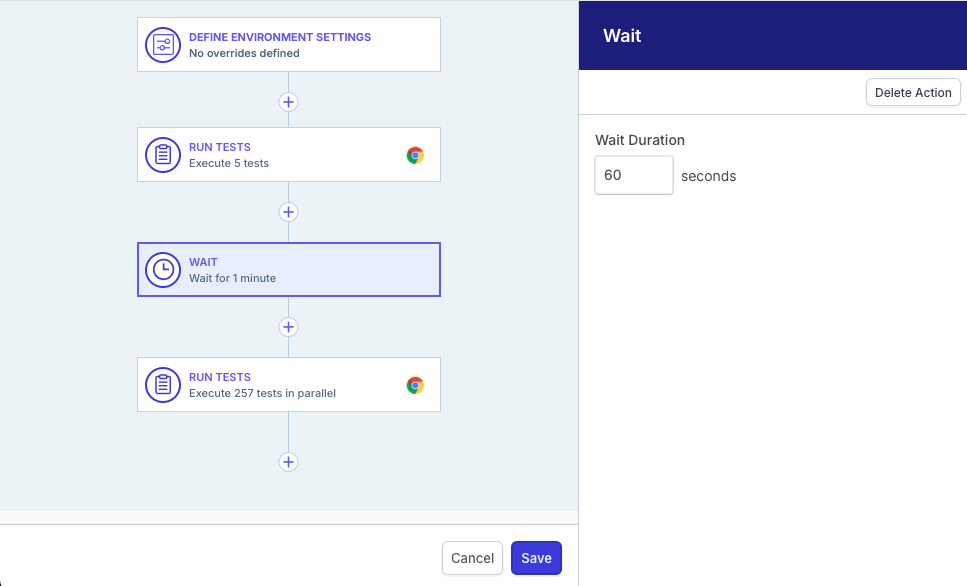Click clipboard icon on Execute 5 tests step
The width and height of the screenshot is (967, 586).
click(163, 155)
